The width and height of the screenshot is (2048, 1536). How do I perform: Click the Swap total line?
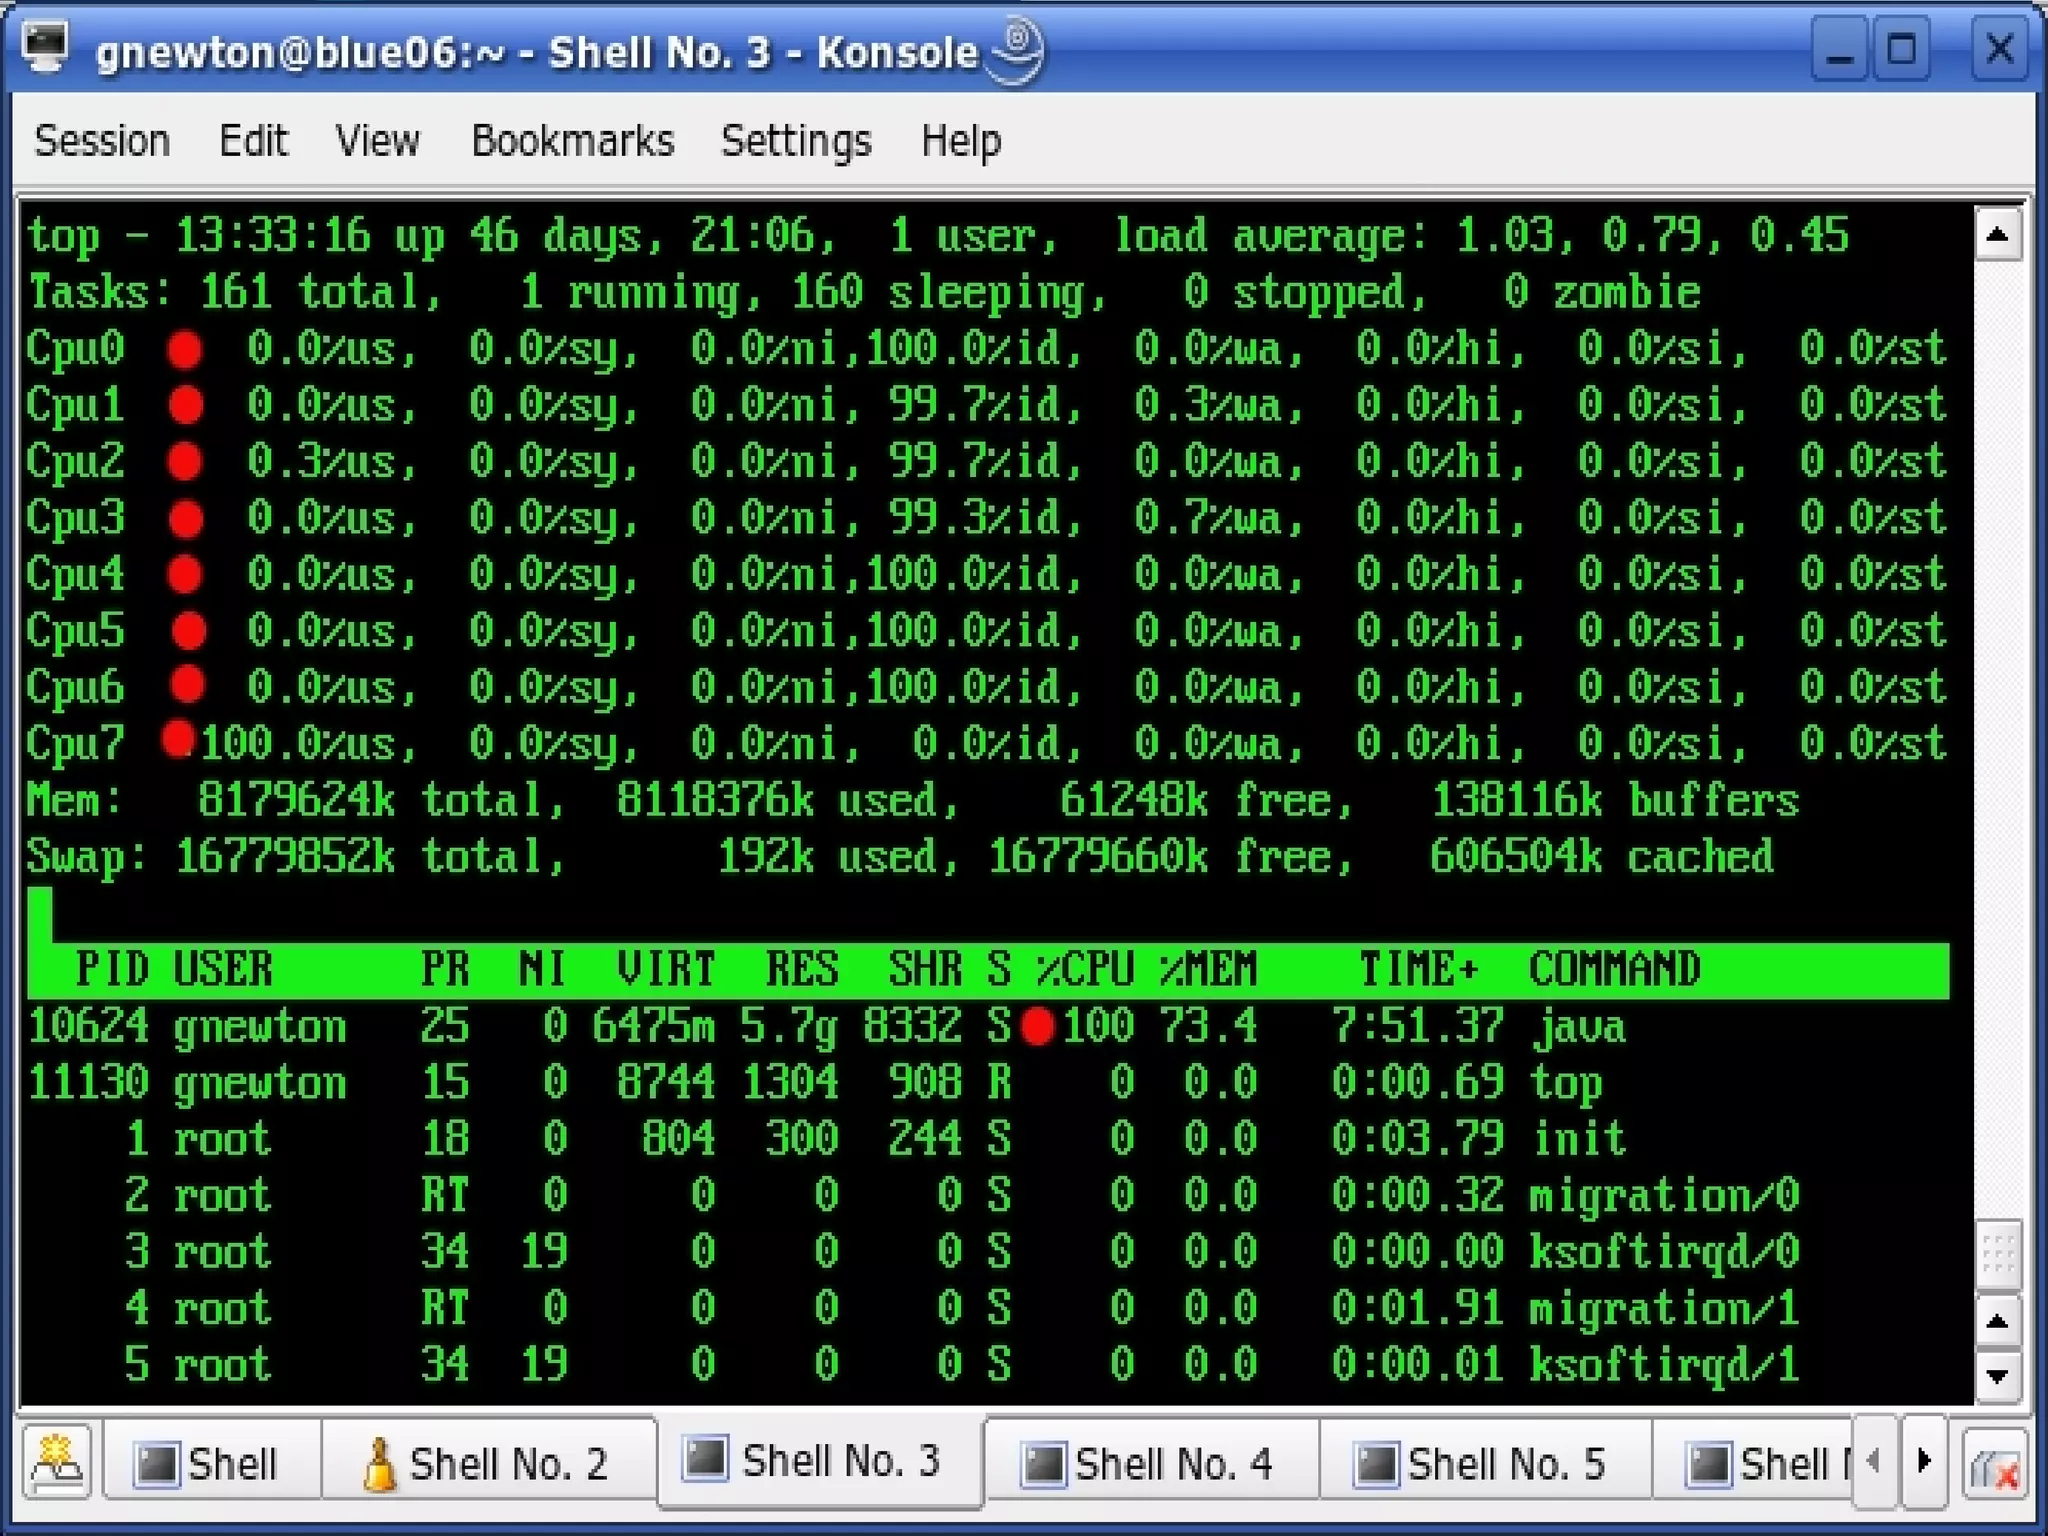coord(900,857)
